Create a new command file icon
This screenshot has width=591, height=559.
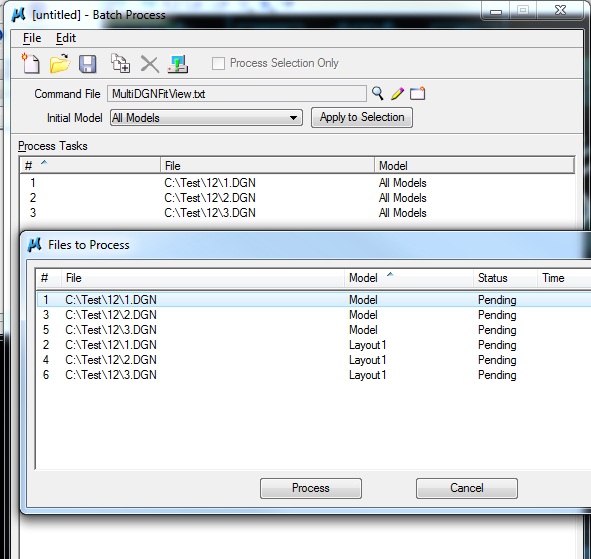(418, 93)
